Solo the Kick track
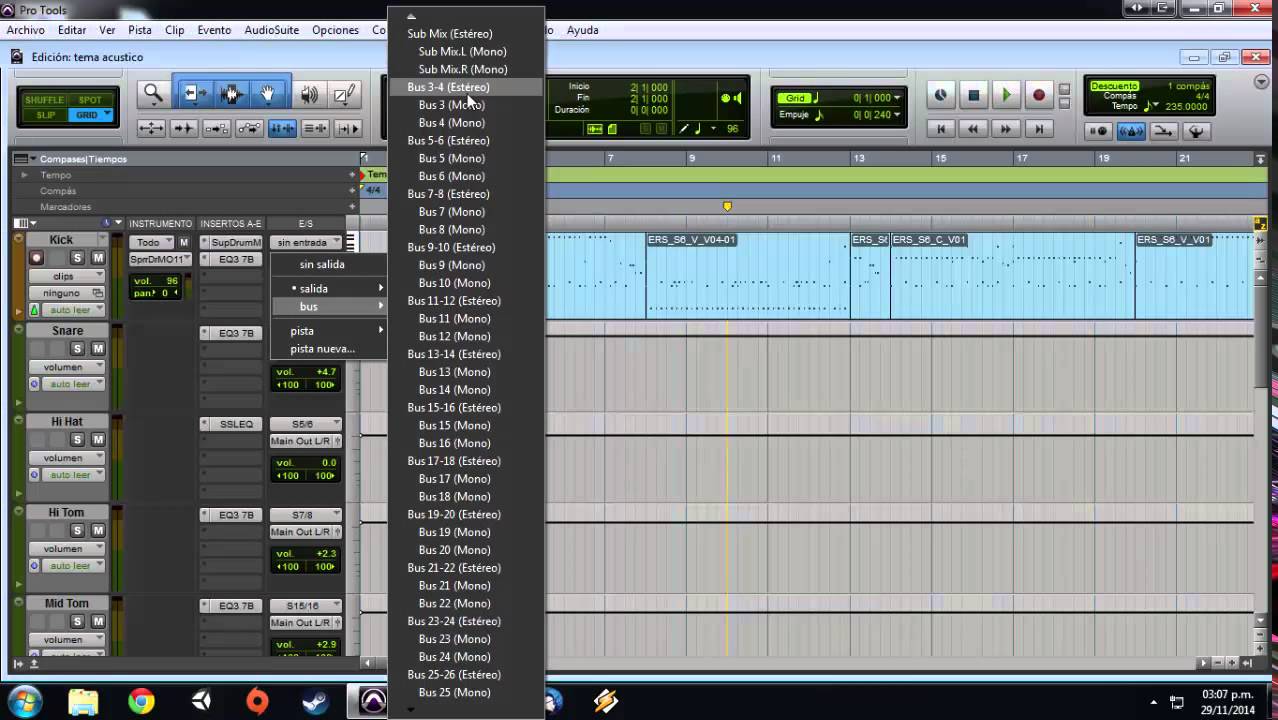Screen dimensions: 1278x720 [77, 258]
